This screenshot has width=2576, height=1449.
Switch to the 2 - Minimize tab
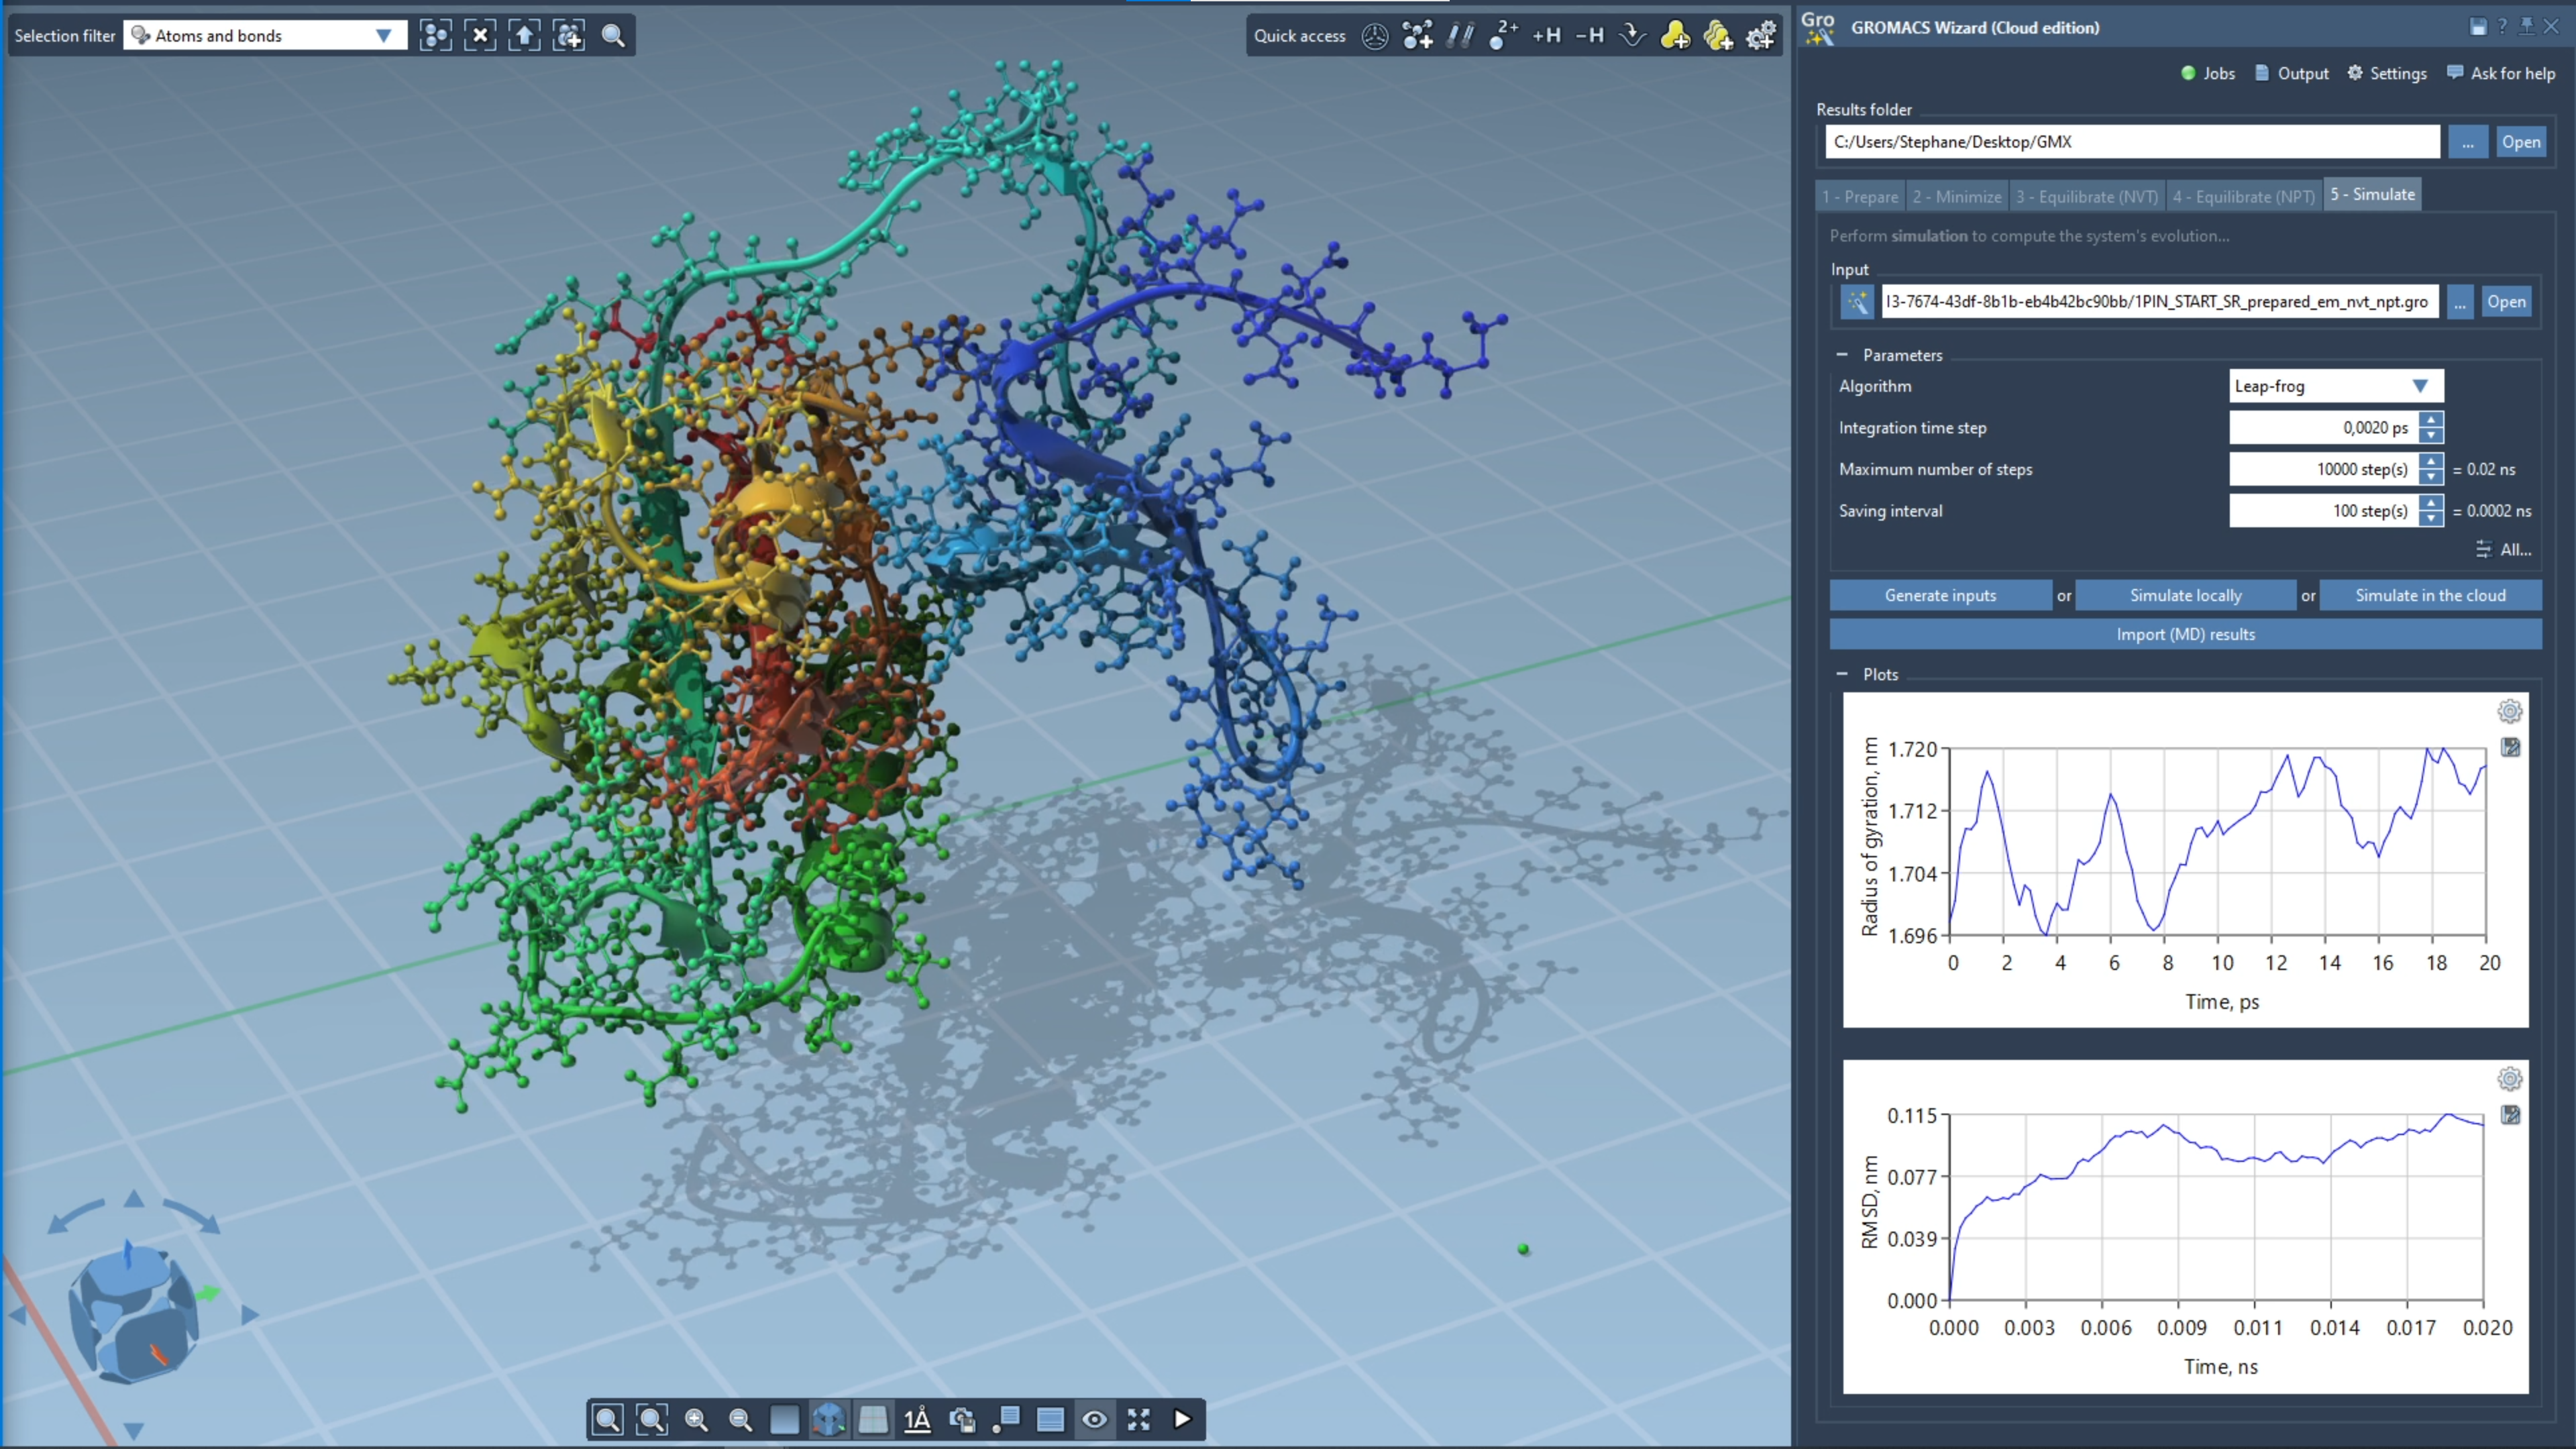[x=1956, y=197]
